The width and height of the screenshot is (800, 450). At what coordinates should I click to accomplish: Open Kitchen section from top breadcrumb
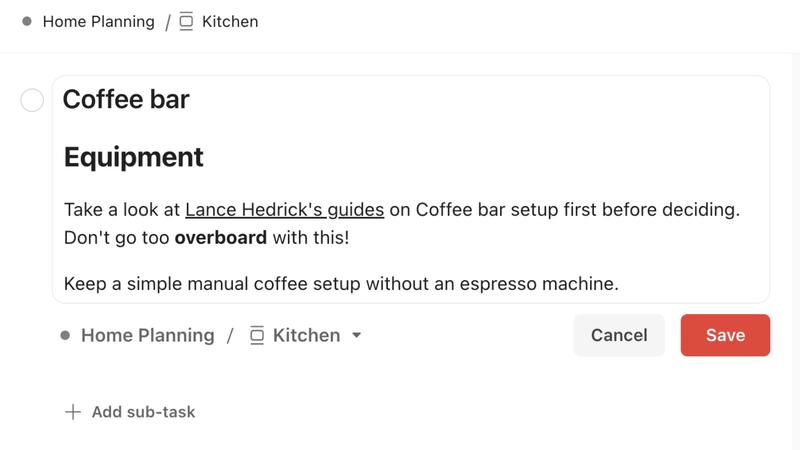[x=230, y=22]
